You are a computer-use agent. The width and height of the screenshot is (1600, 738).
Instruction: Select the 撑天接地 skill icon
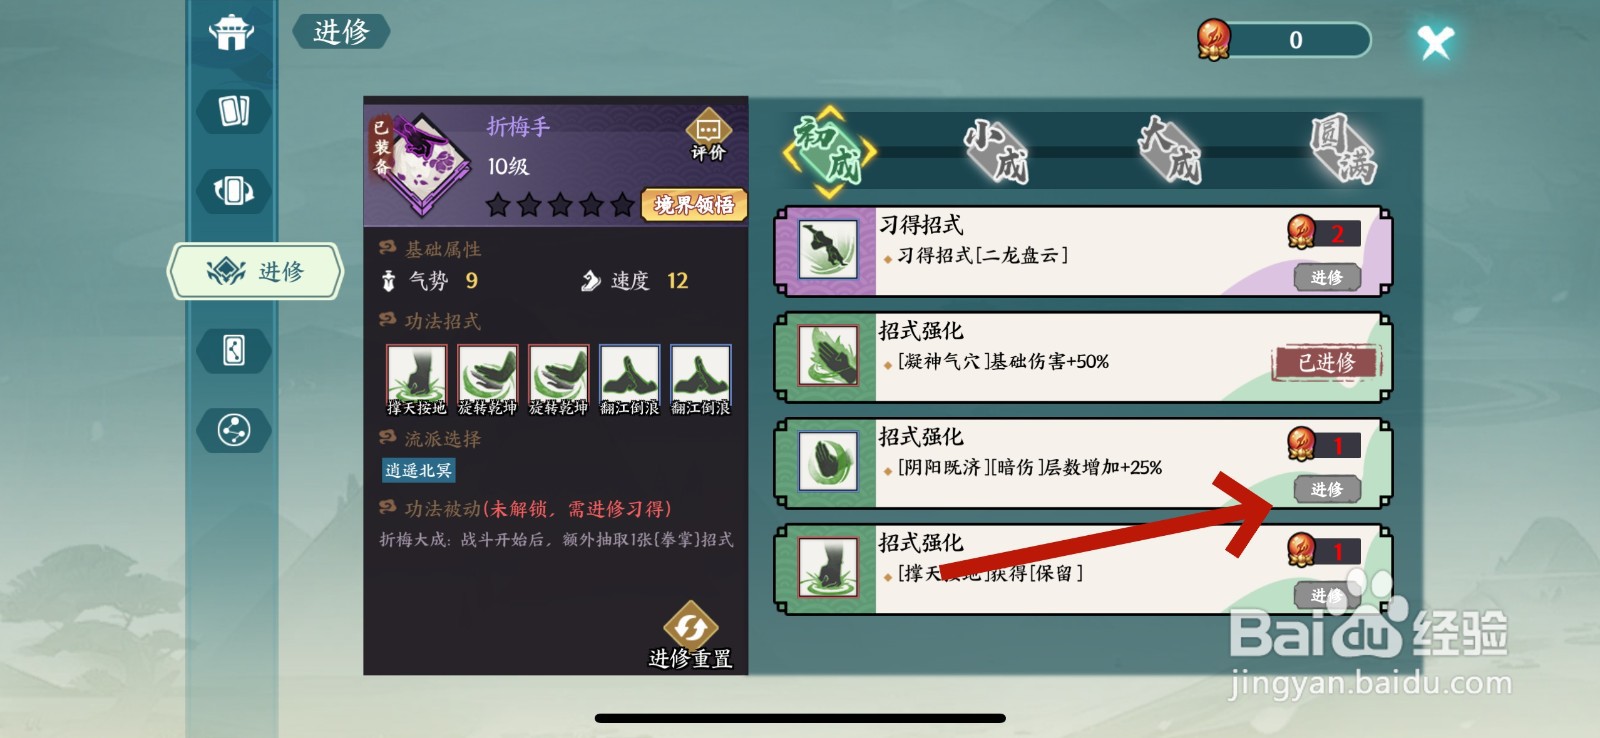[x=416, y=380]
